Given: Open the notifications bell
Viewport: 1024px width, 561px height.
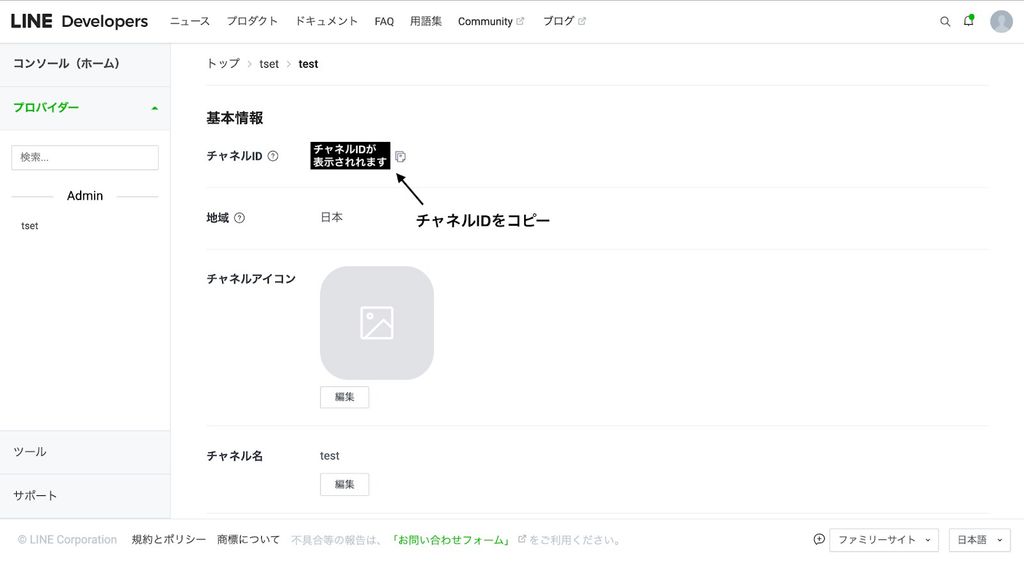Looking at the screenshot, I should click(x=968, y=21).
